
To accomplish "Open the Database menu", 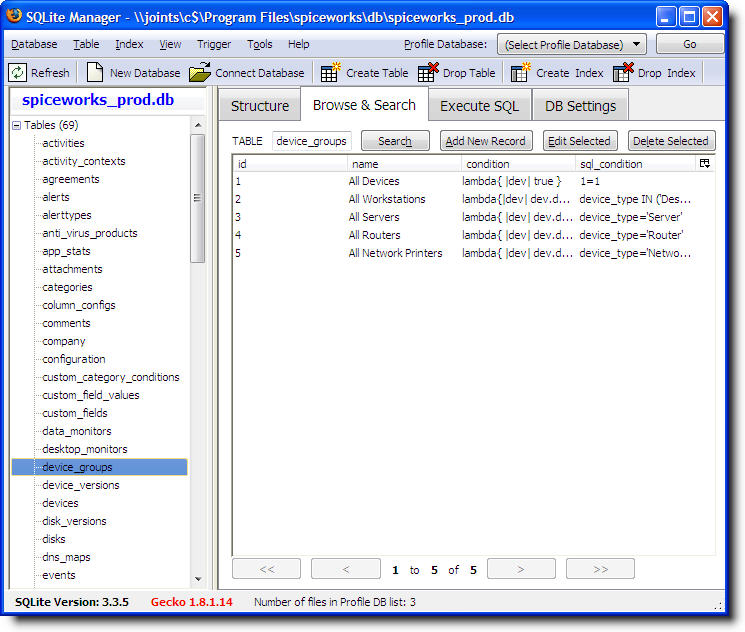I will pos(34,44).
